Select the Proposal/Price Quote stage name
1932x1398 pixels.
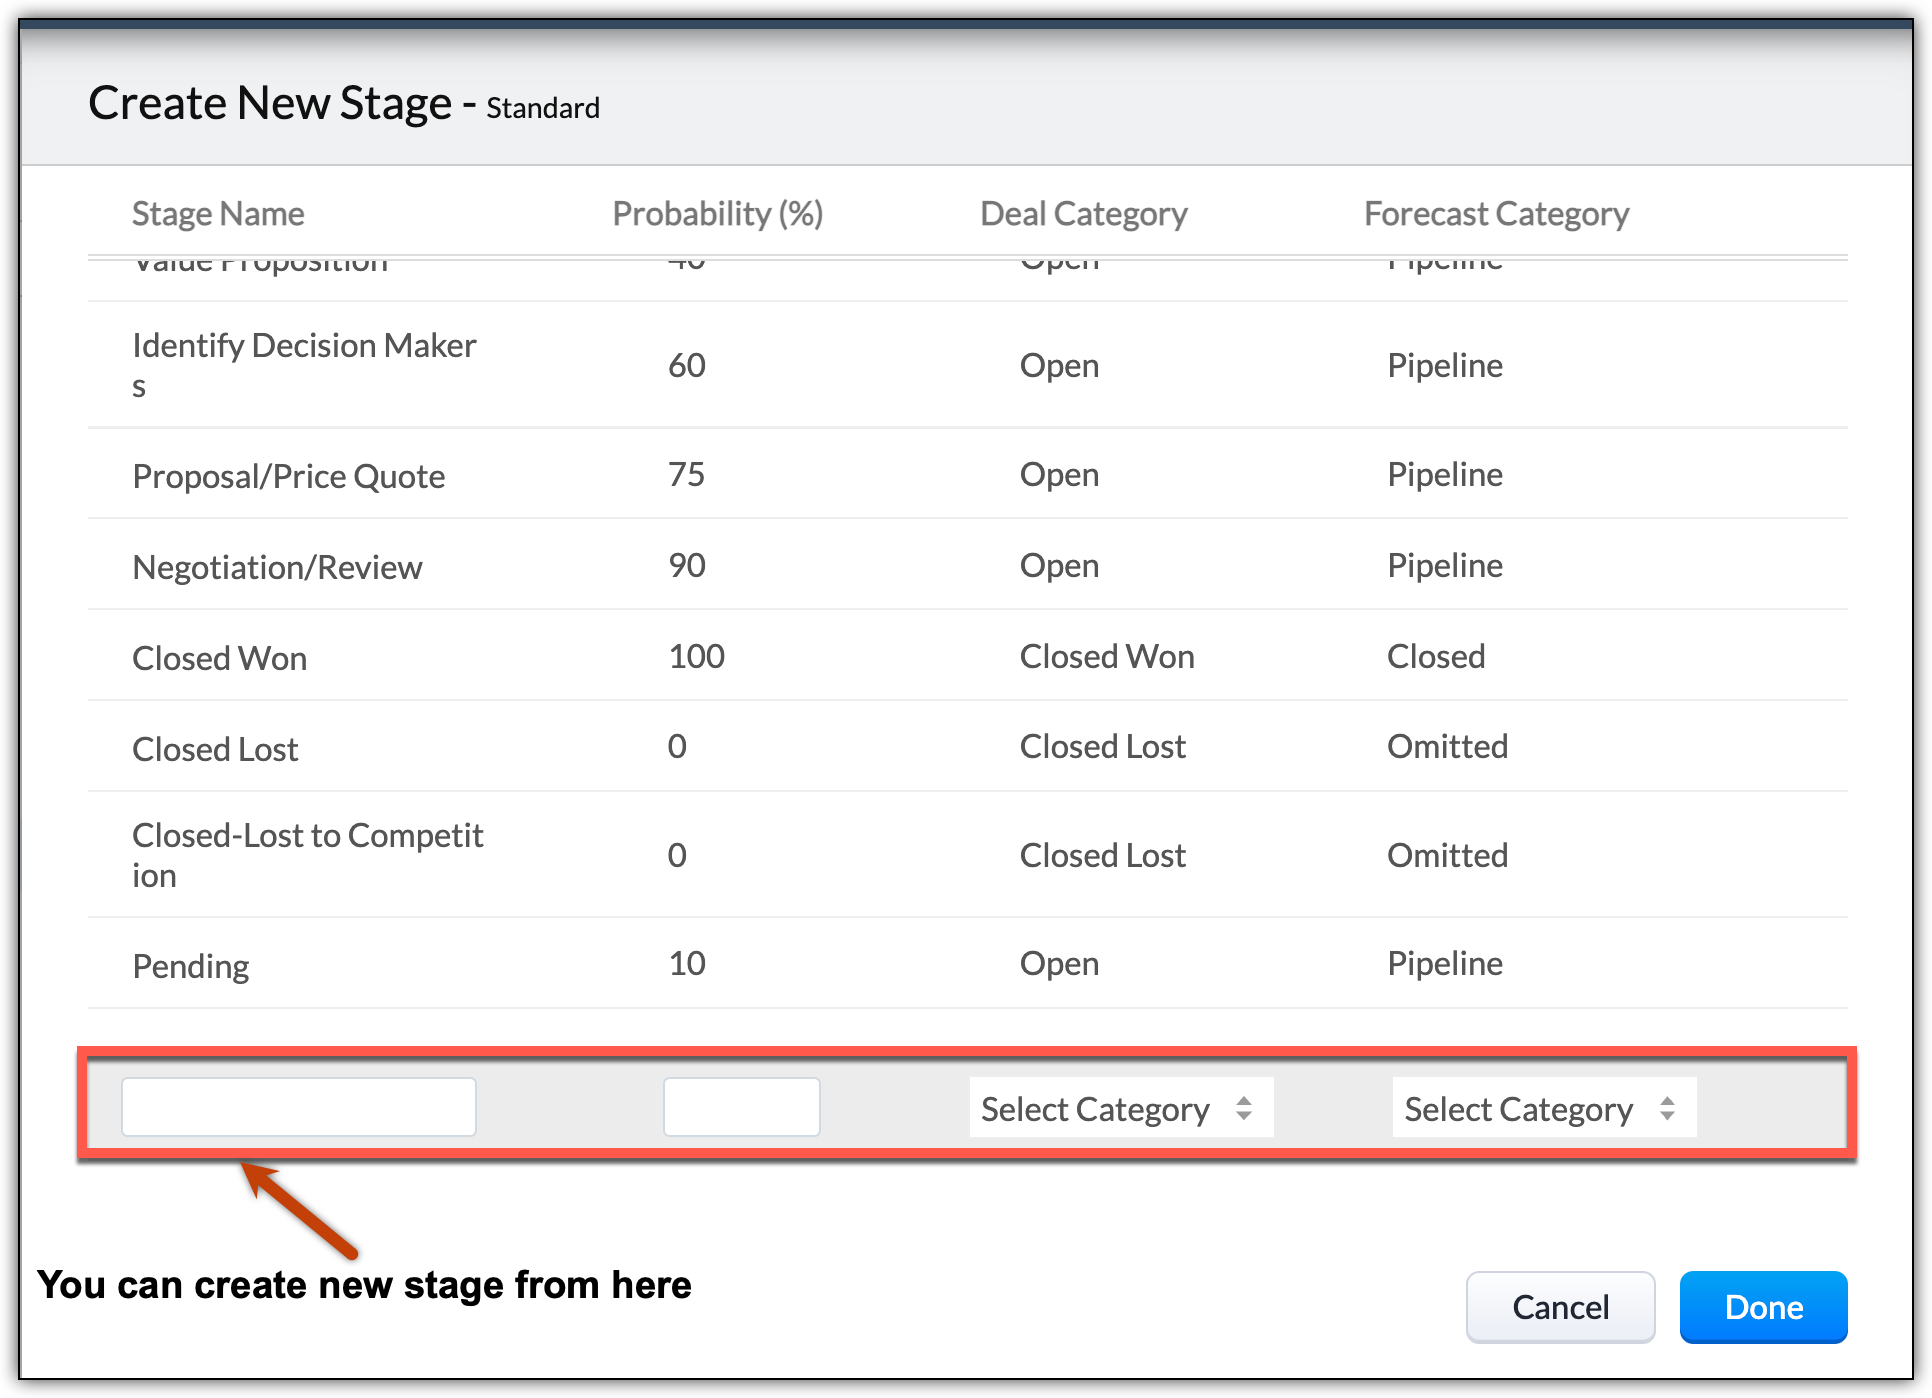[x=288, y=476]
